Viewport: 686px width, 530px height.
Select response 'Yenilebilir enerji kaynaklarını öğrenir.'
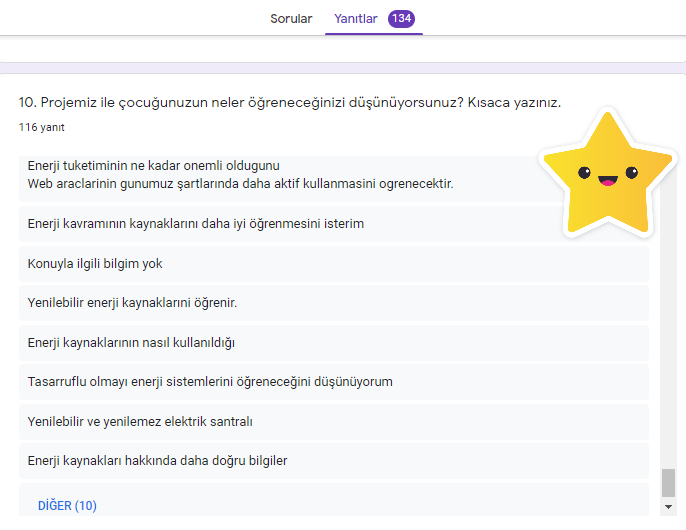(334, 303)
